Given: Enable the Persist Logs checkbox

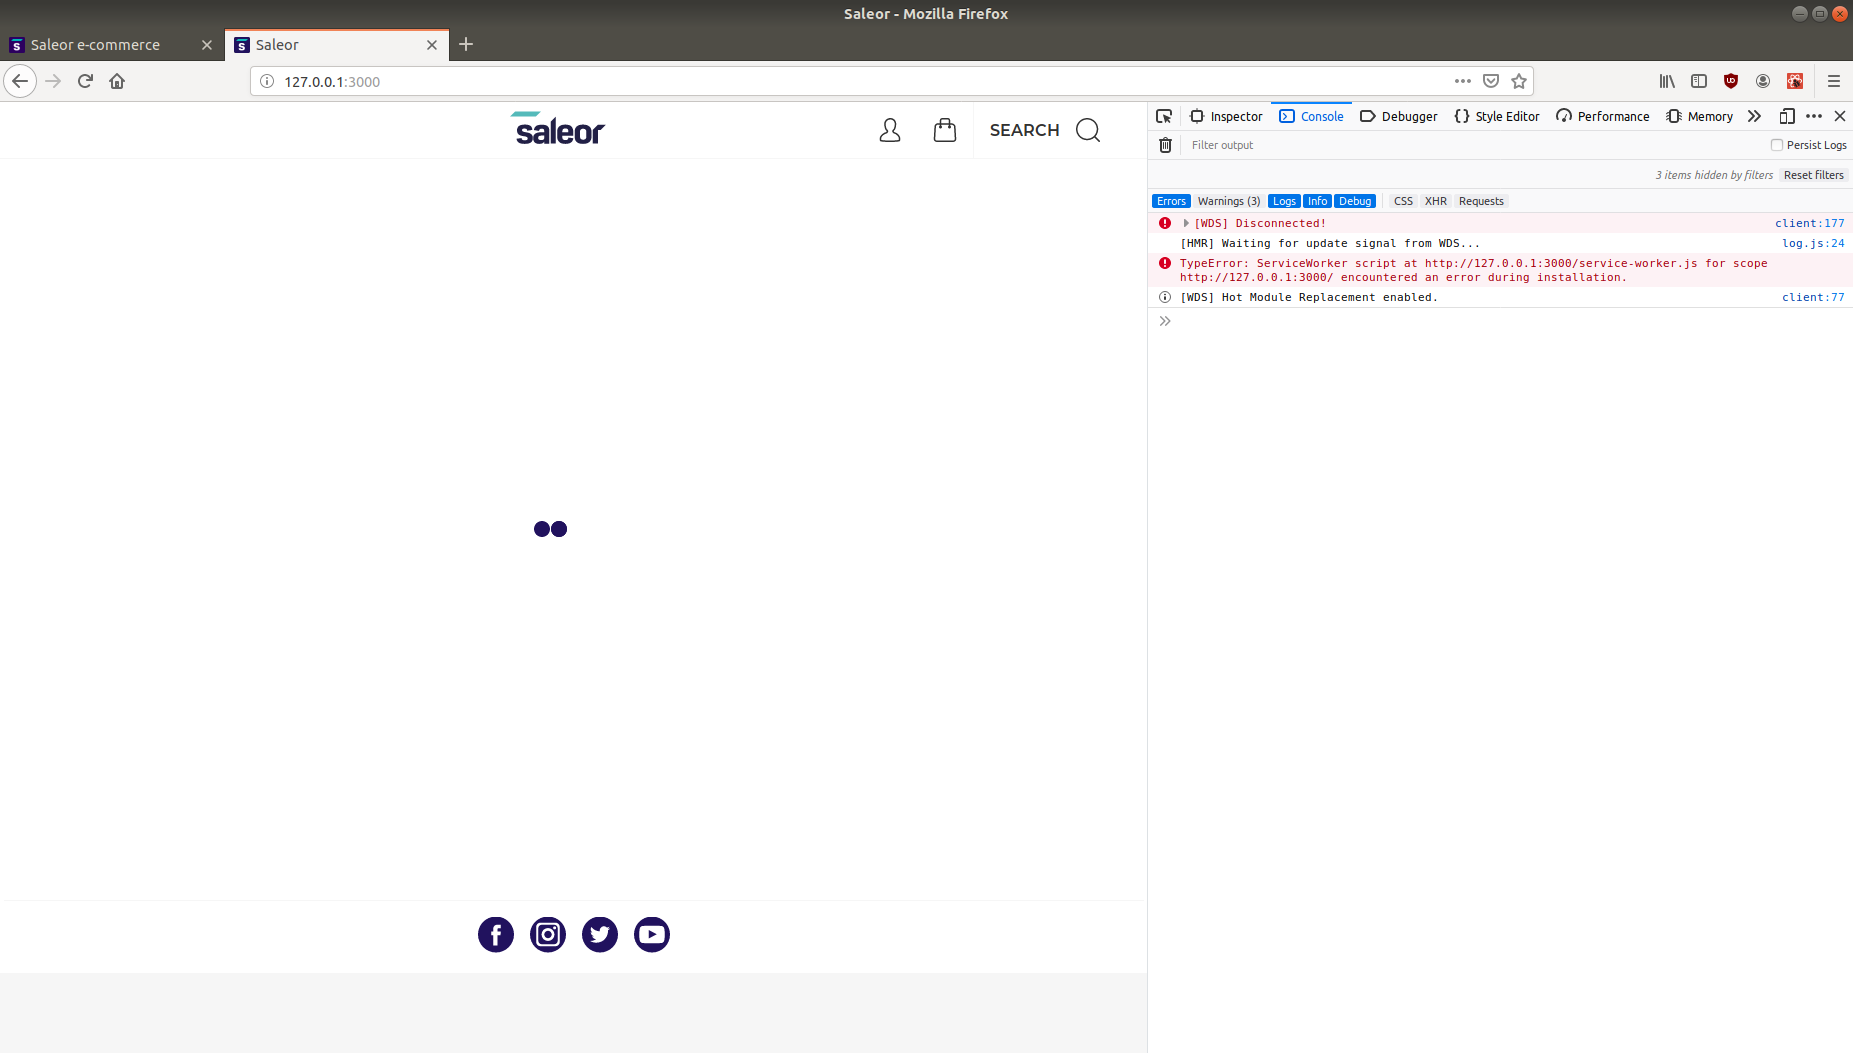Looking at the screenshot, I should [1777, 145].
